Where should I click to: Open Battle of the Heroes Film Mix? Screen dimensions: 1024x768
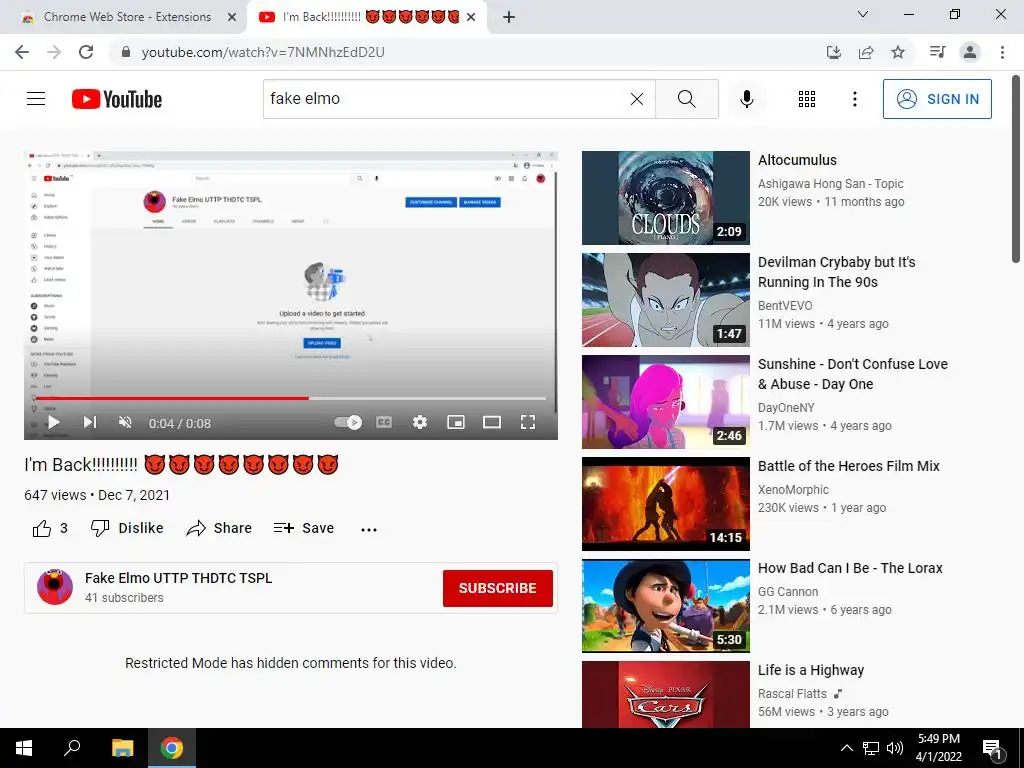click(x=848, y=466)
